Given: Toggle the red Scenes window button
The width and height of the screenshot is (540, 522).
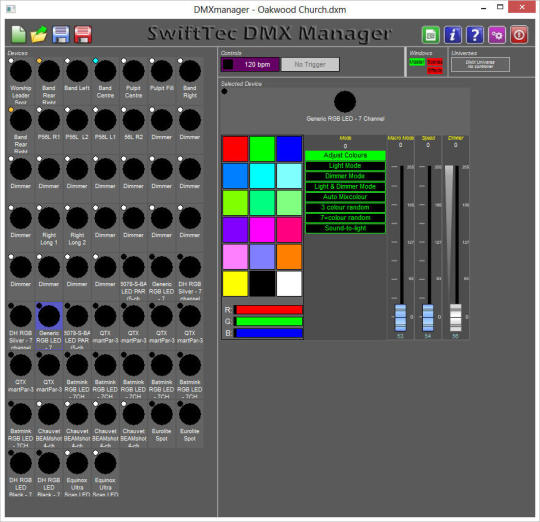Looking at the screenshot, I should click(x=435, y=62).
